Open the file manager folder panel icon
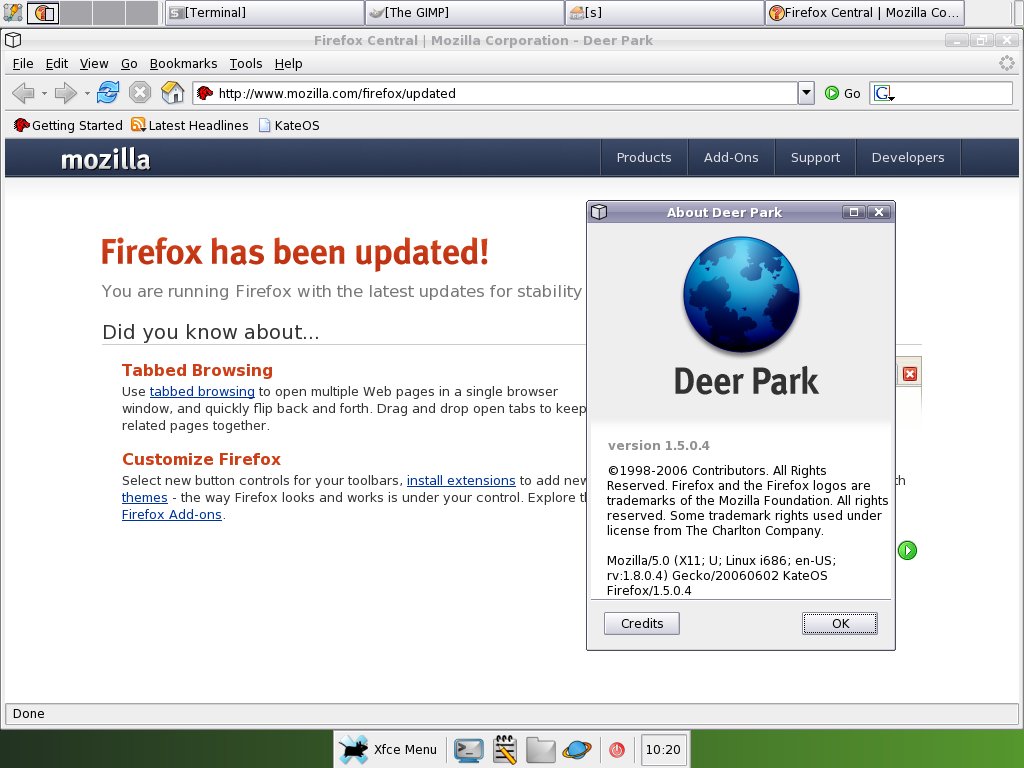 coord(541,750)
